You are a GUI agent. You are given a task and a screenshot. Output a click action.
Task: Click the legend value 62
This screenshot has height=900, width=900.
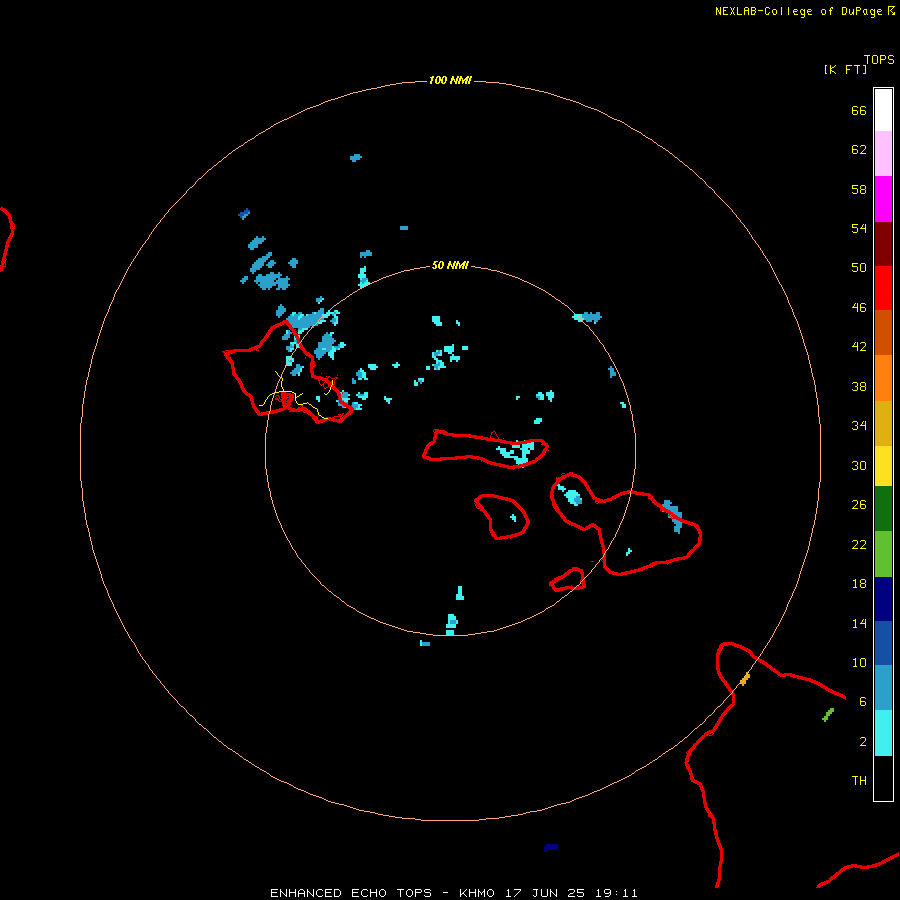(x=859, y=150)
